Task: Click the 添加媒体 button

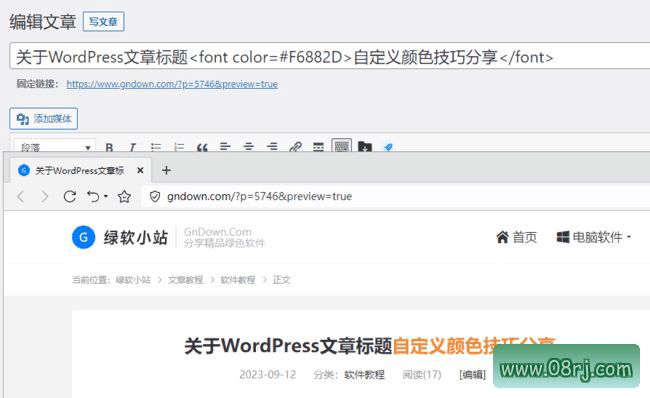Action: (44, 119)
